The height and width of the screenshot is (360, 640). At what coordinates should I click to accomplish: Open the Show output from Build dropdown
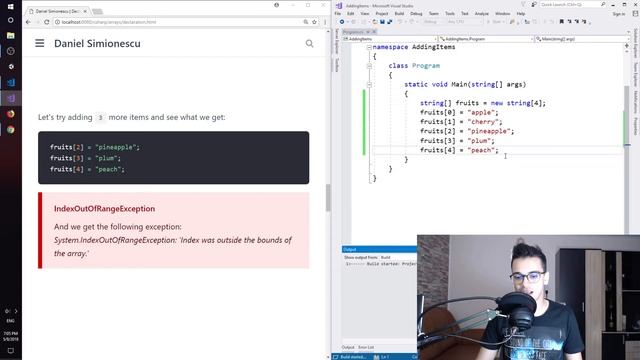coord(398,258)
